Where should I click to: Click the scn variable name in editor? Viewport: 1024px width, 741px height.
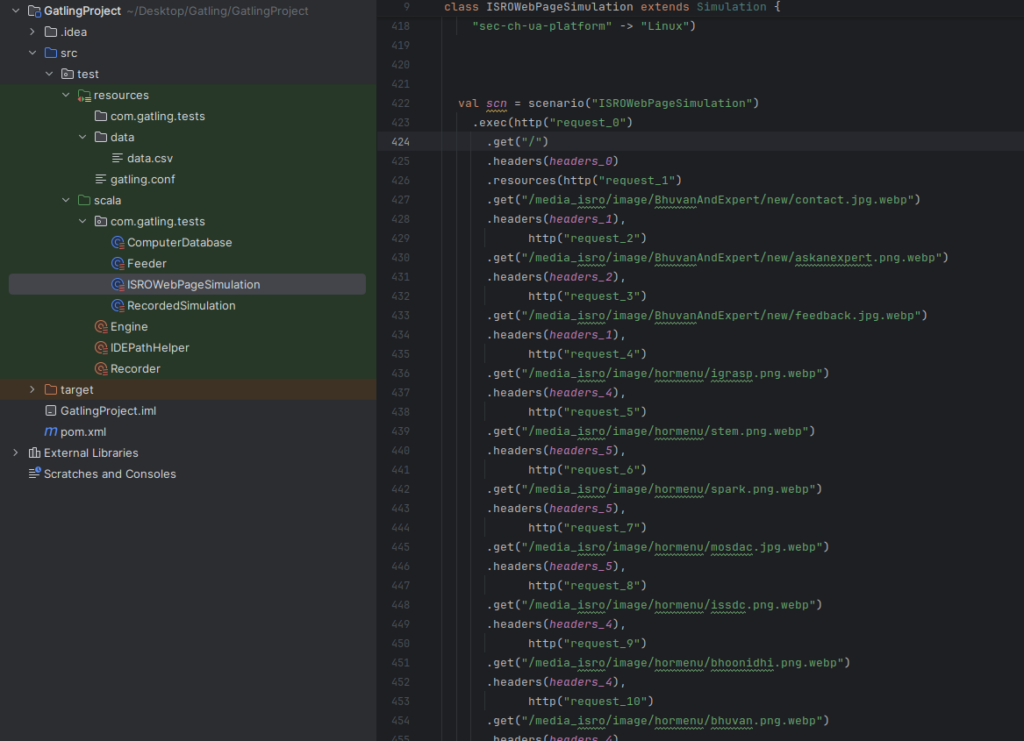(x=496, y=103)
